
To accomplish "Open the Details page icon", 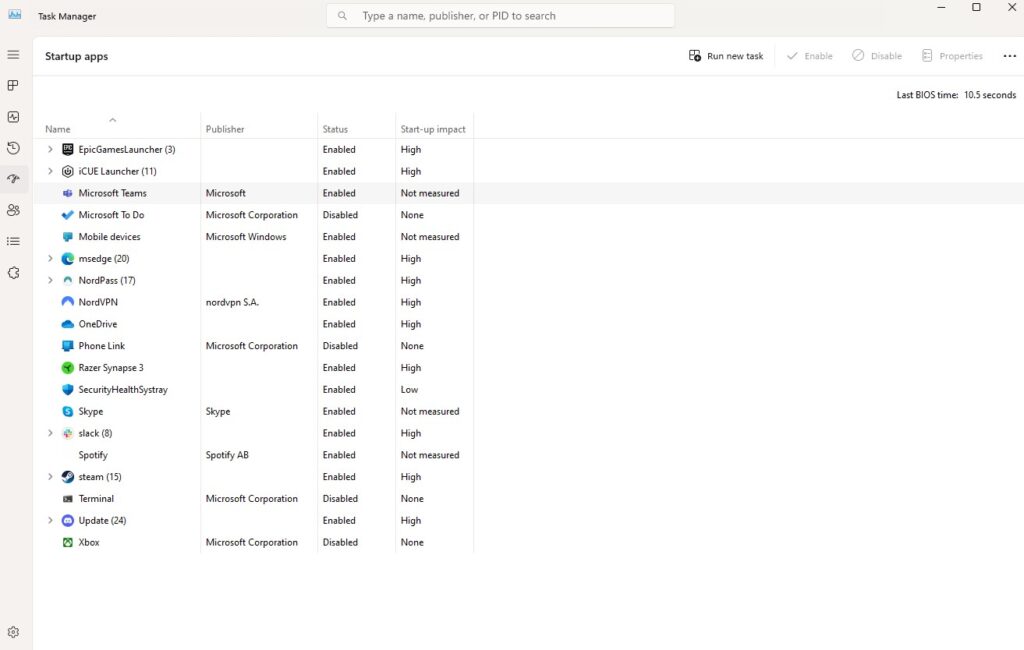I will (13, 242).
